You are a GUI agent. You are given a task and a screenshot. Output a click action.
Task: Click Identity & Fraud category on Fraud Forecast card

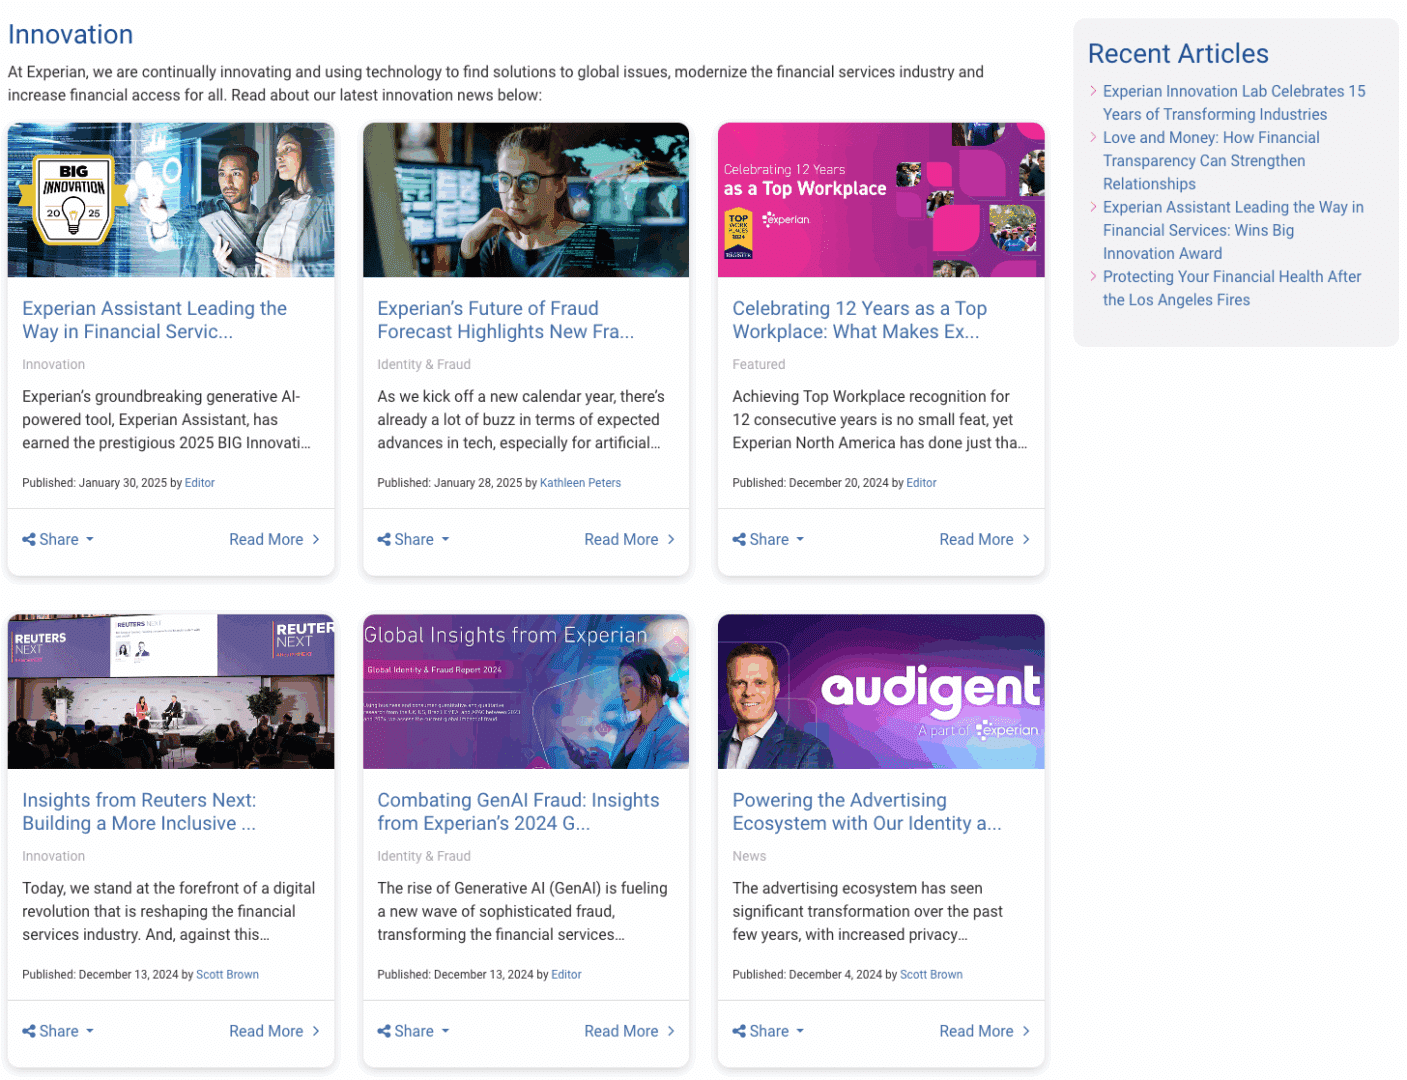[x=424, y=365]
